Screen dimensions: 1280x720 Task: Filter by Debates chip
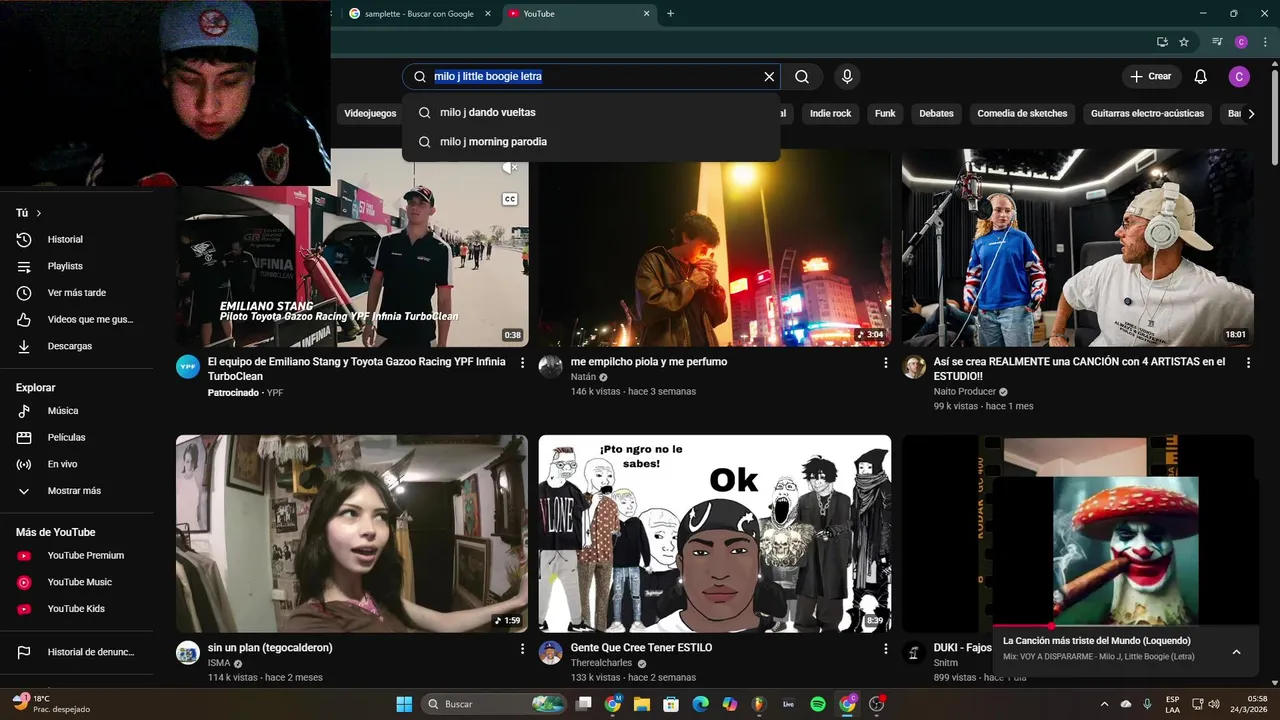936,113
